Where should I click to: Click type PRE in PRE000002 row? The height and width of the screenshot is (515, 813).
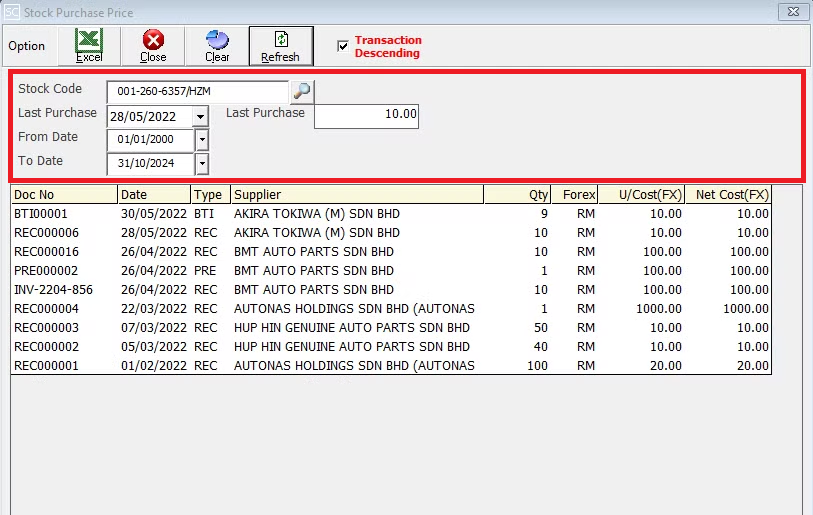205,271
